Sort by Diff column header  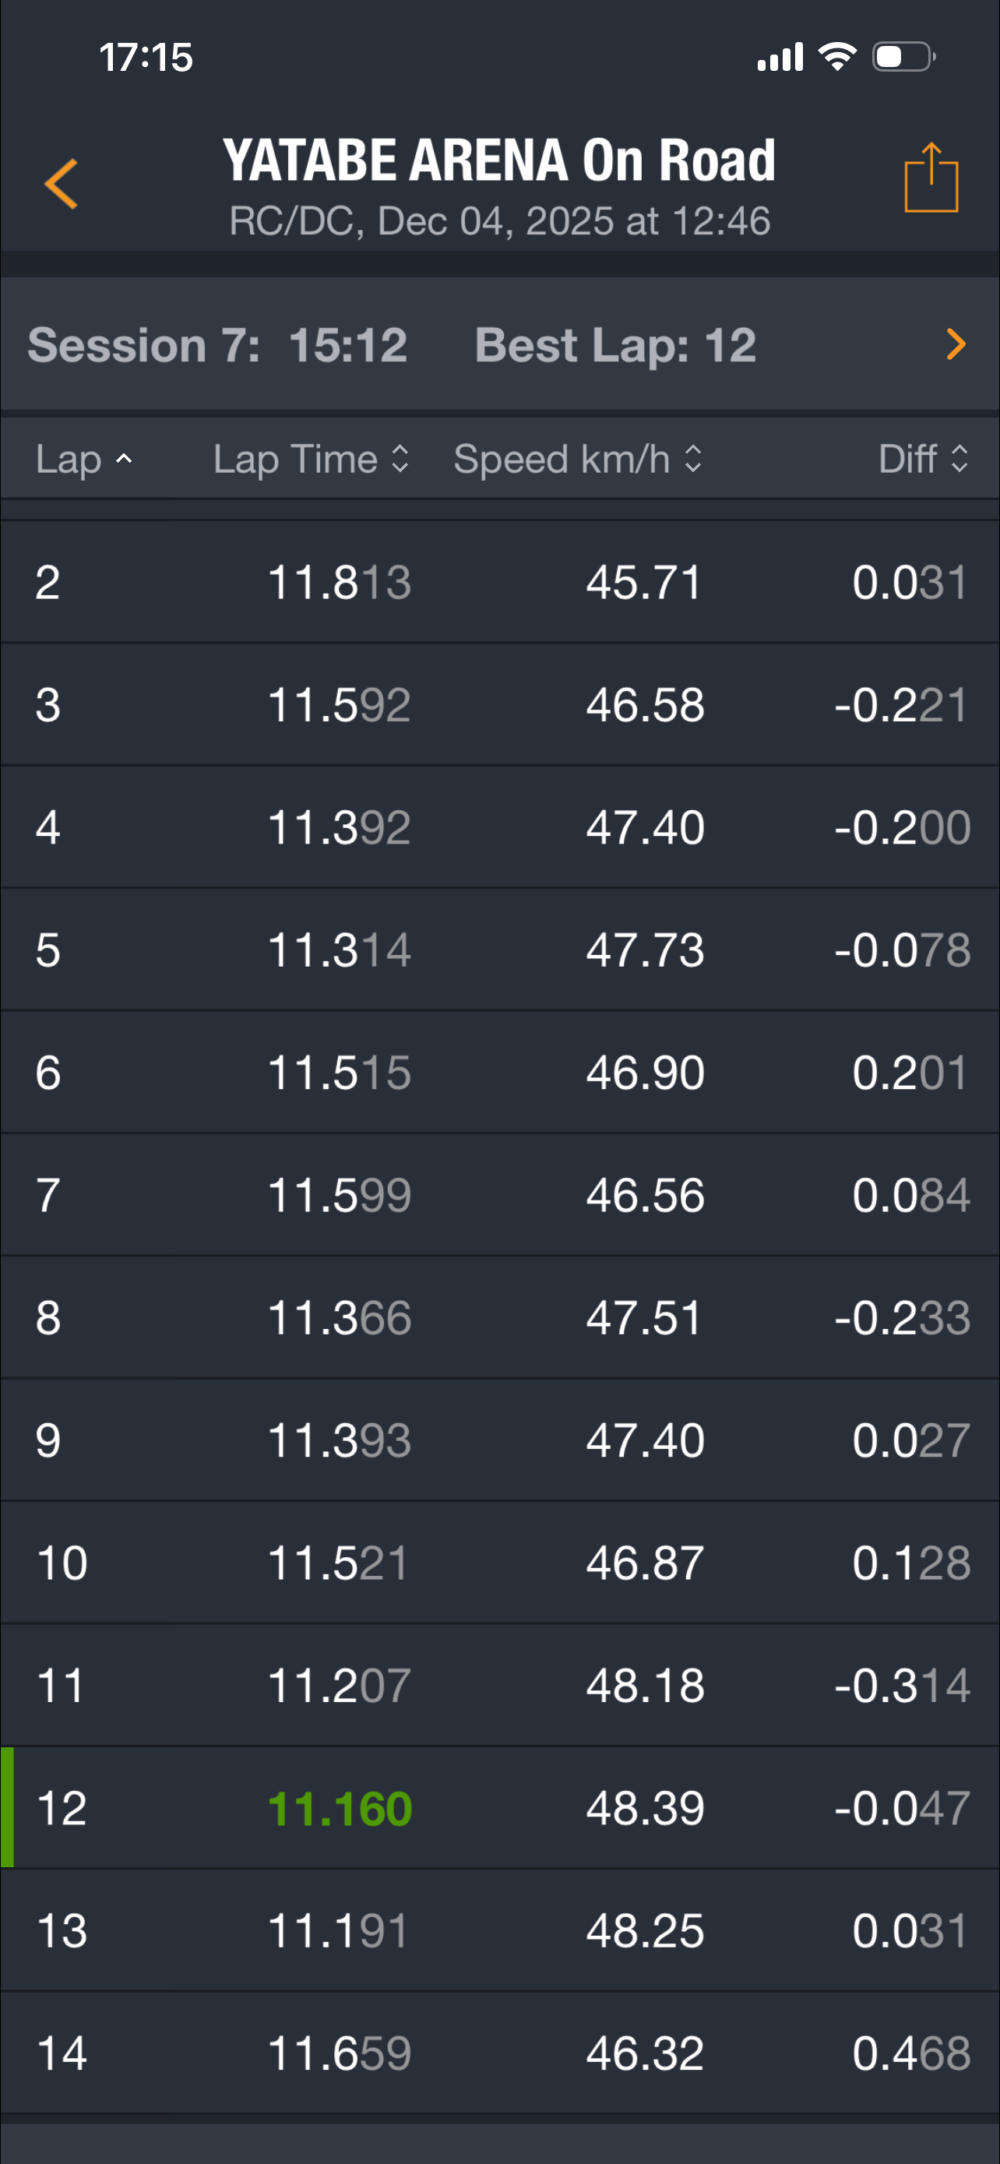point(922,459)
